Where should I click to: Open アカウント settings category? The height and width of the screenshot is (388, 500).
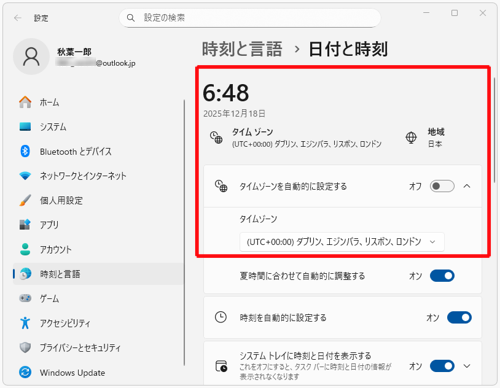[98, 249]
